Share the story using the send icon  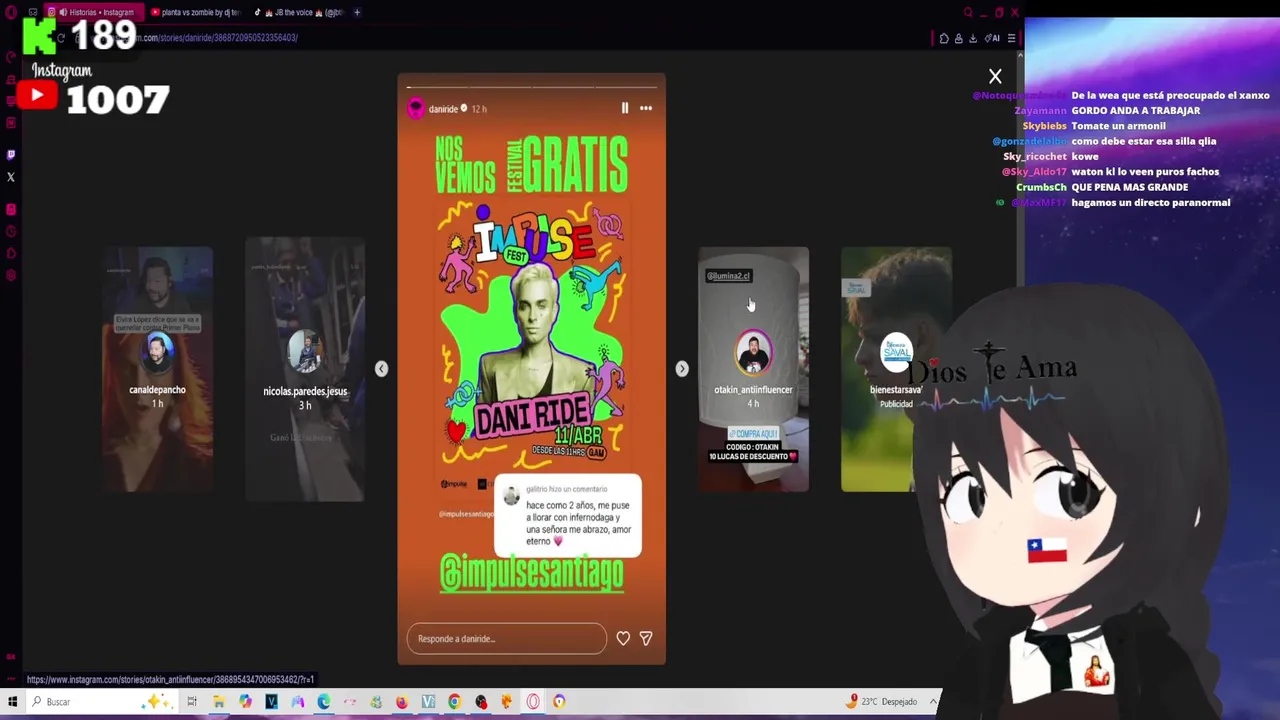[x=646, y=638]
